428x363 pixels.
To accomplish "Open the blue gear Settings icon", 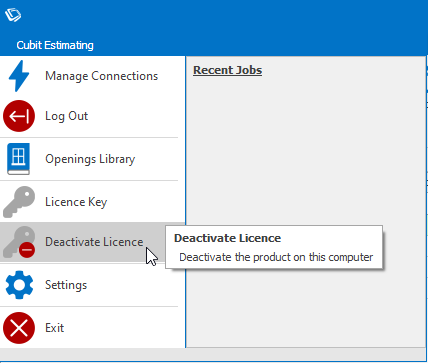I will [x=19, y=285].
